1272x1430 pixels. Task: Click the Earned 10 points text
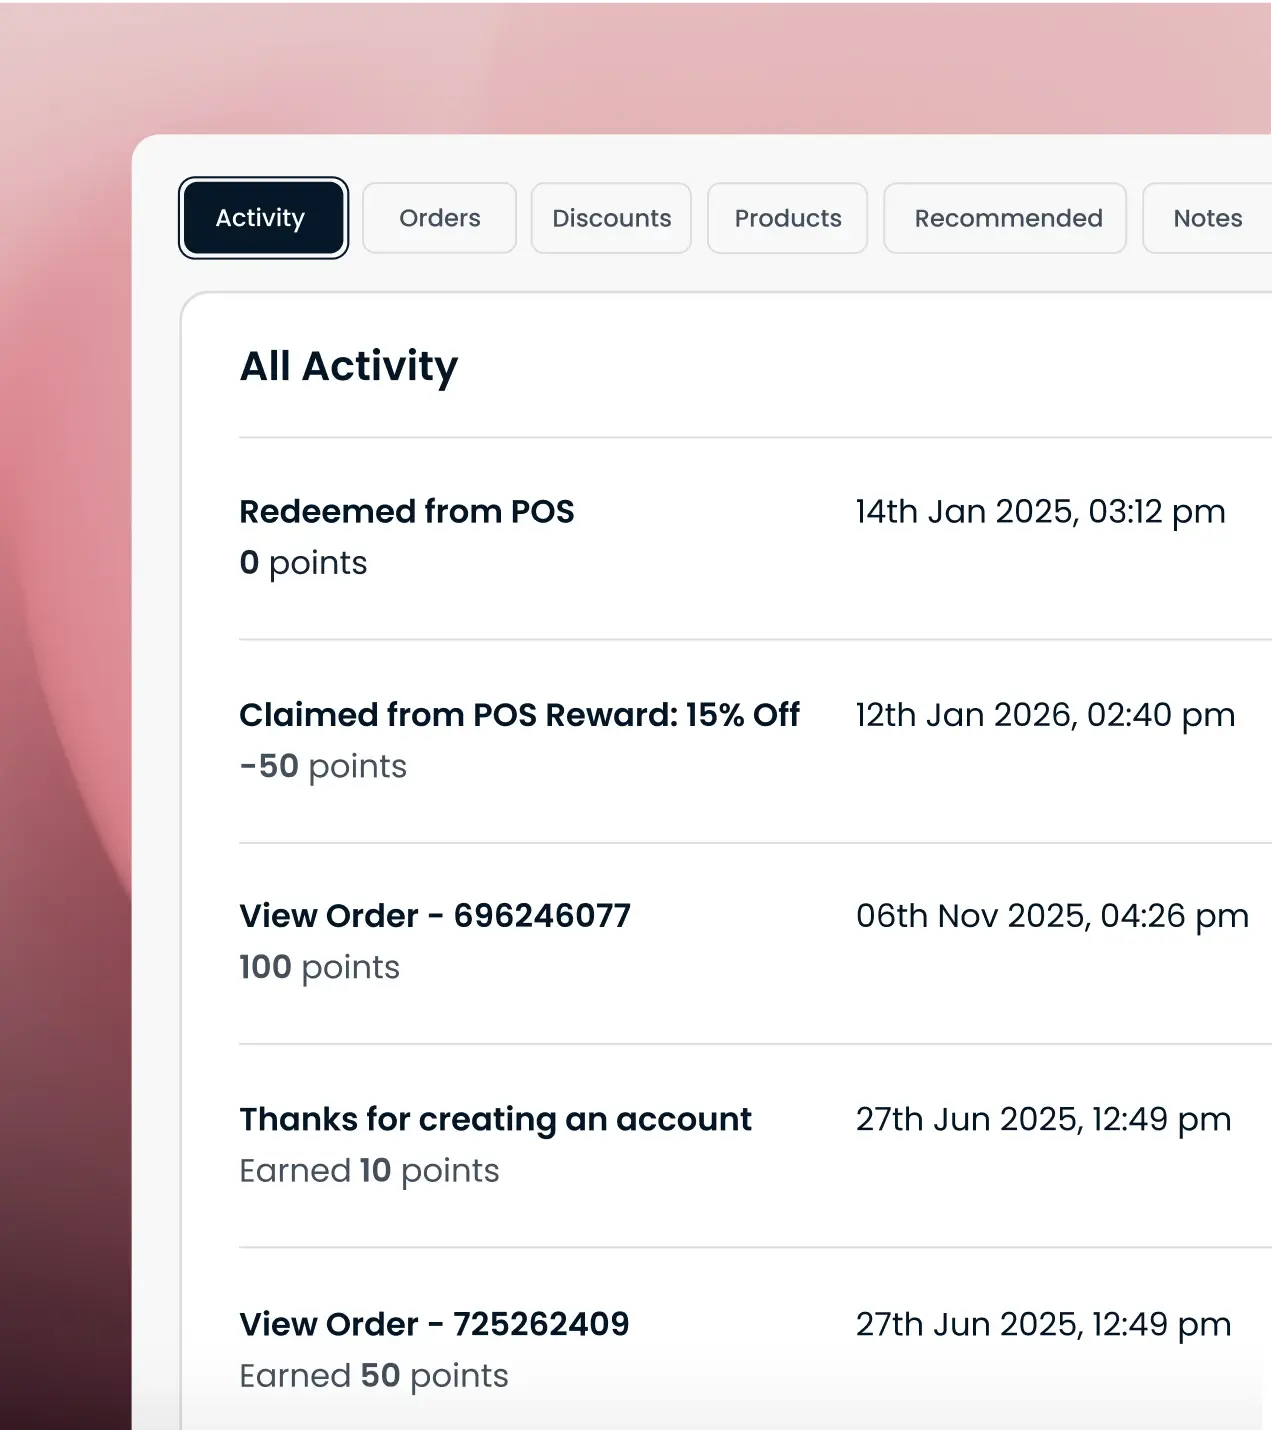pos(369,1170)
